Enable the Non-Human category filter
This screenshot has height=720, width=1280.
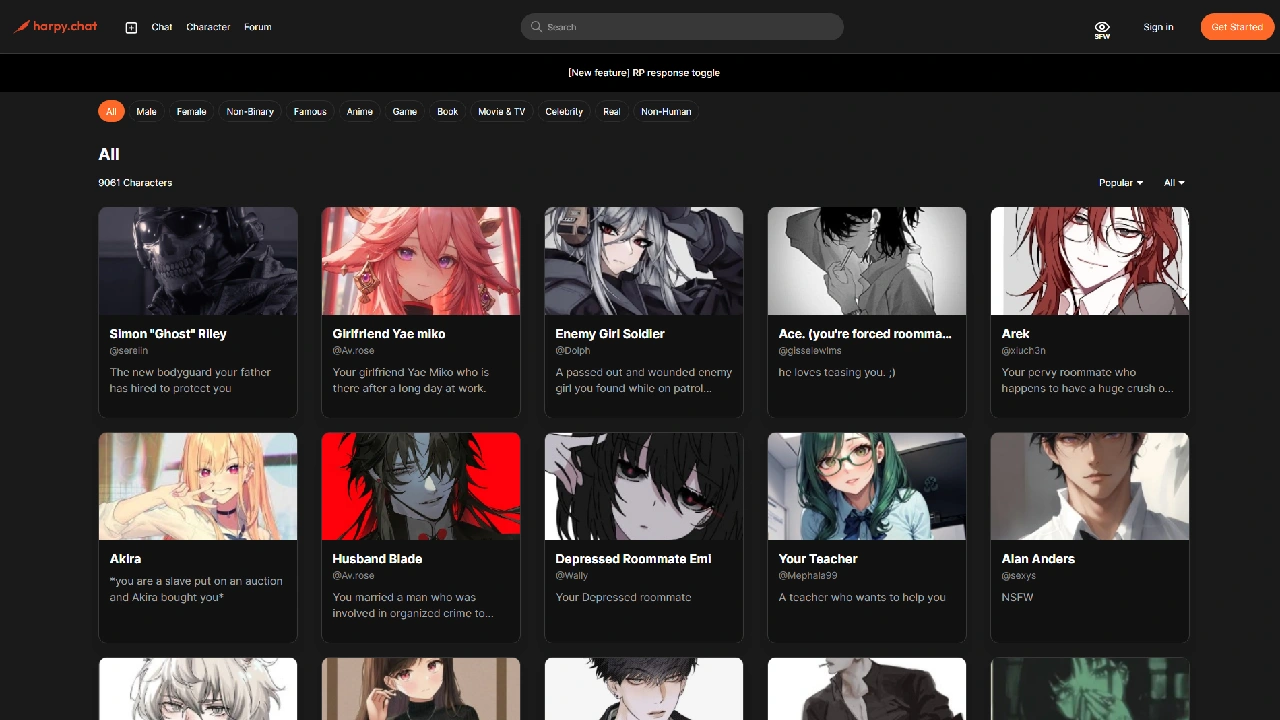click(x=666, y=112)
